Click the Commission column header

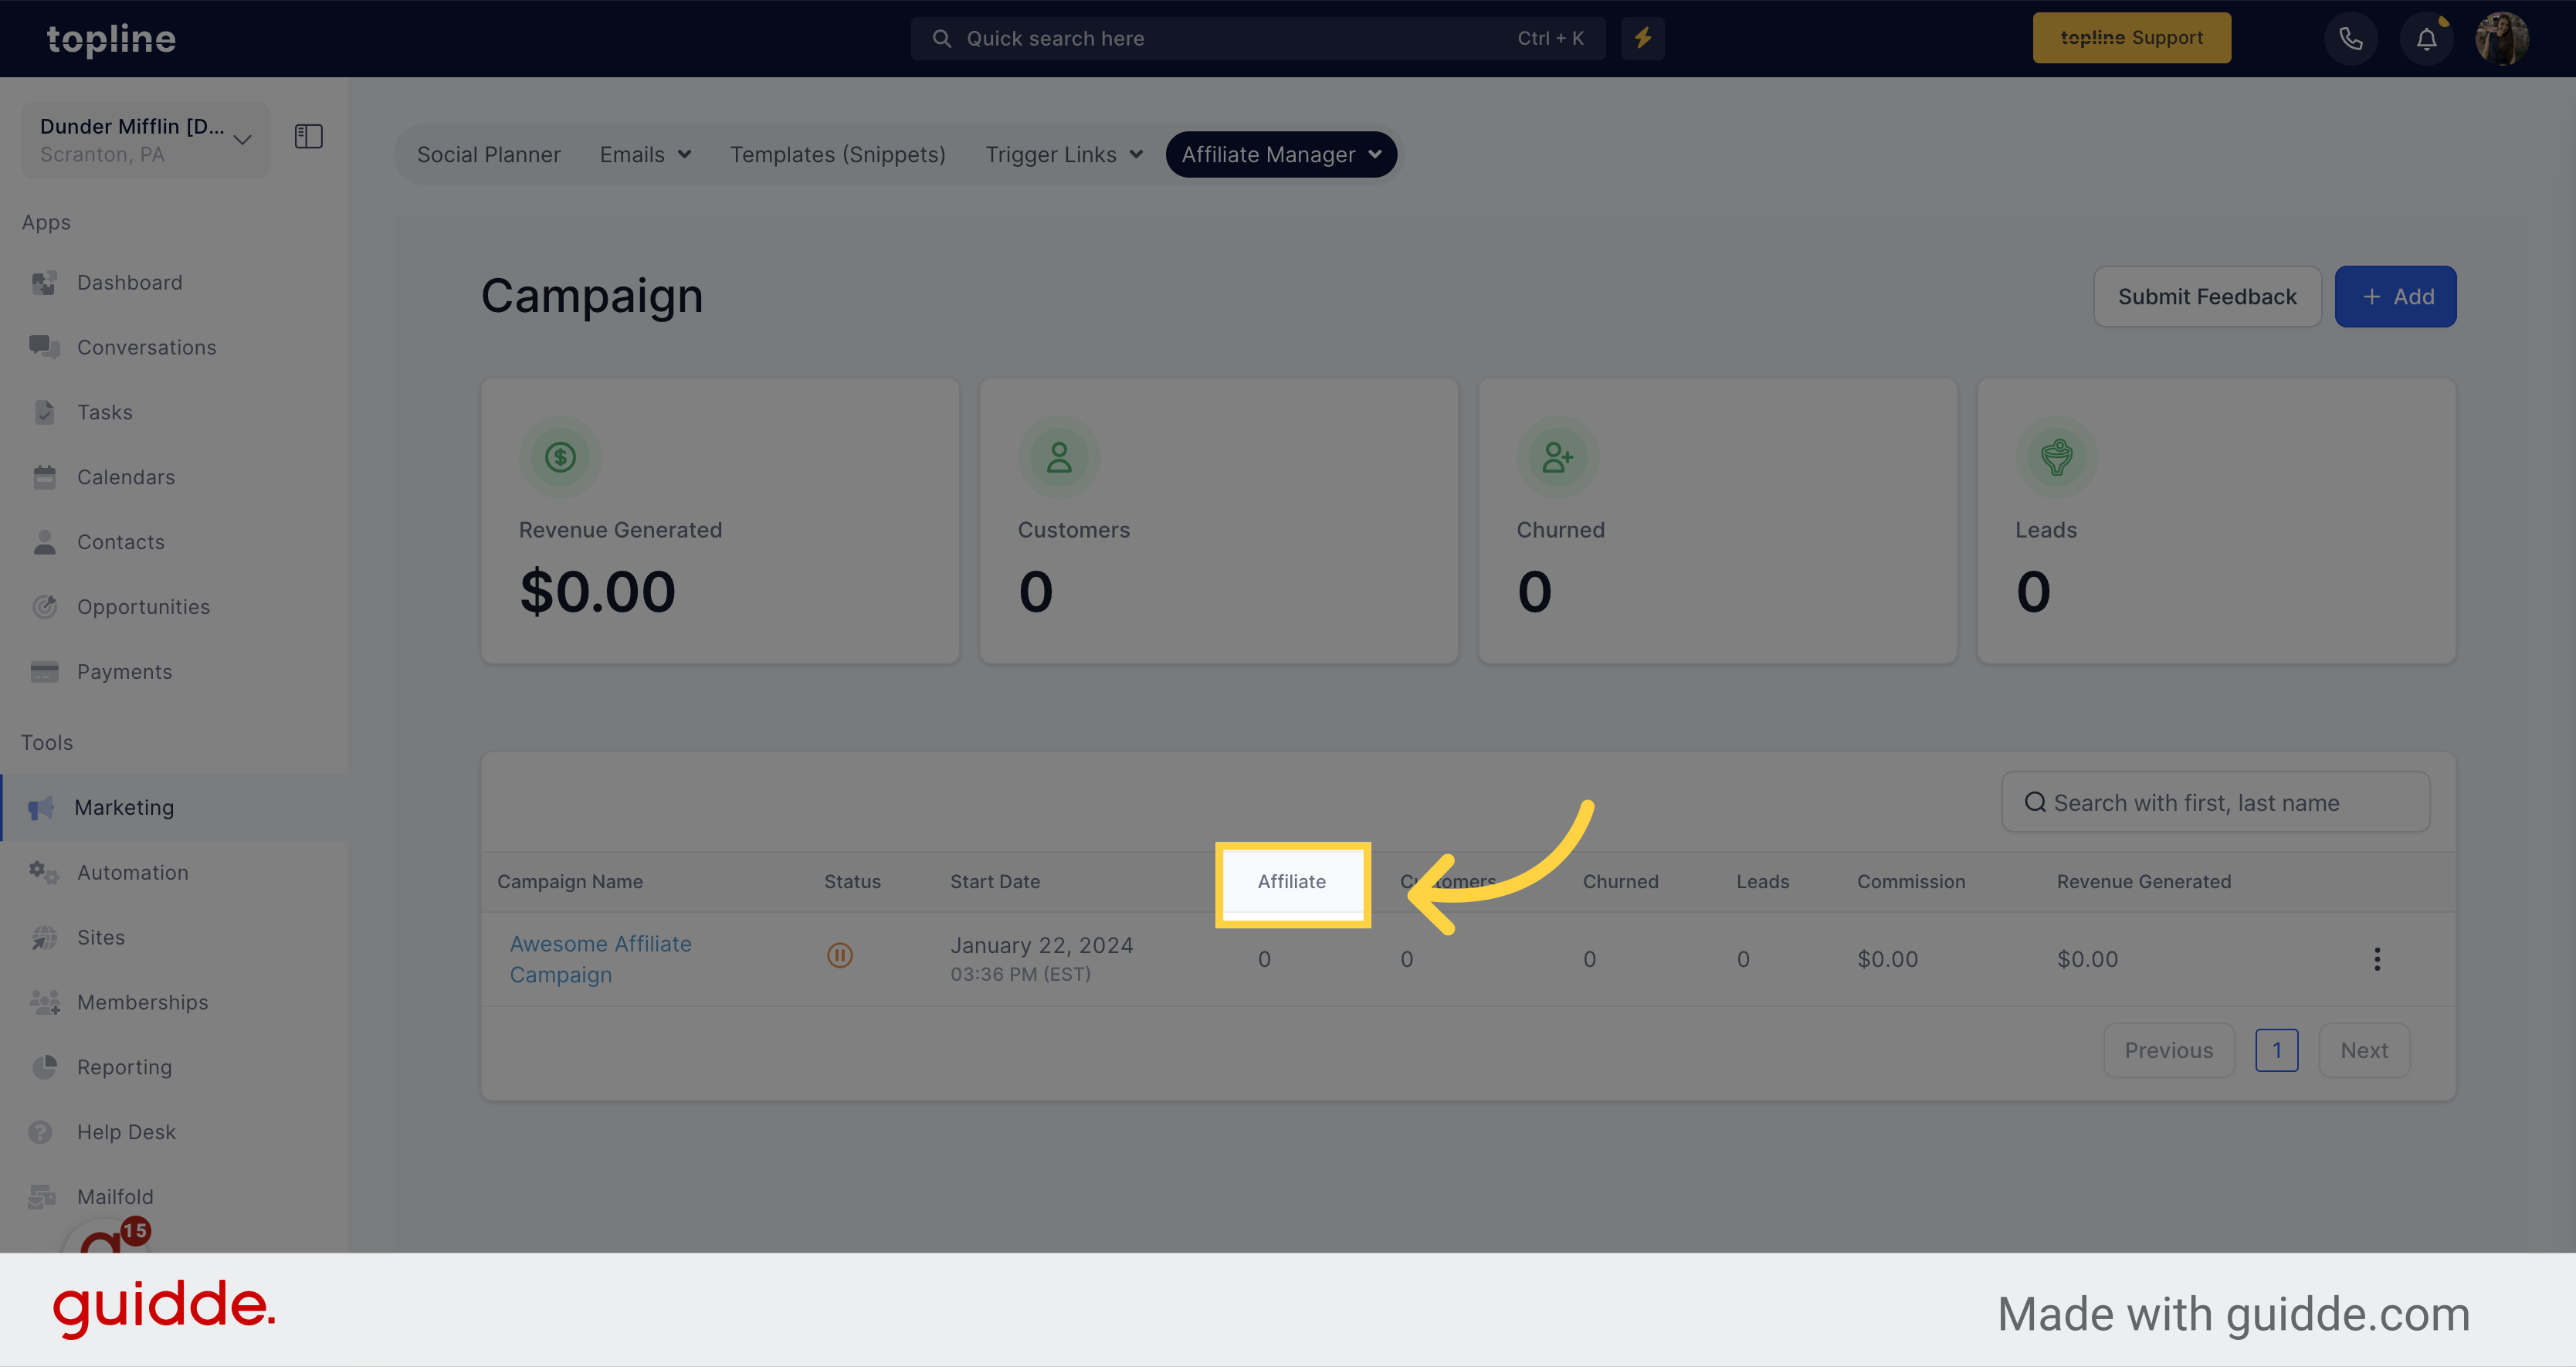(1911, 882)
